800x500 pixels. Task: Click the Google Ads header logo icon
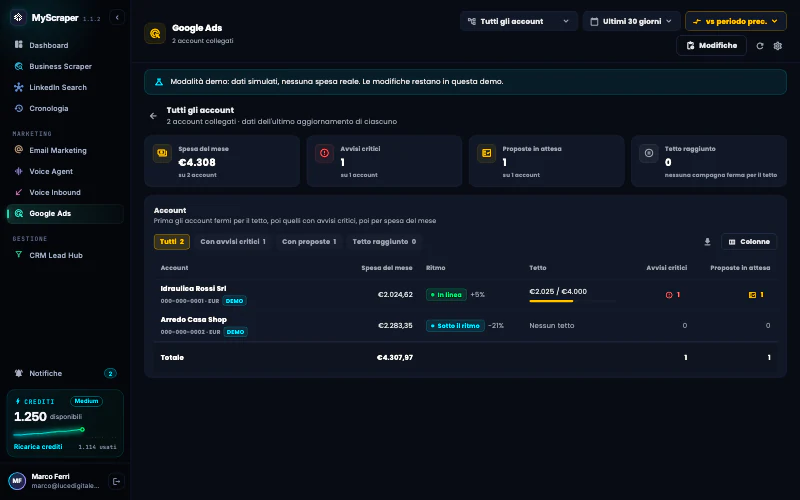(x=155, y=34)
